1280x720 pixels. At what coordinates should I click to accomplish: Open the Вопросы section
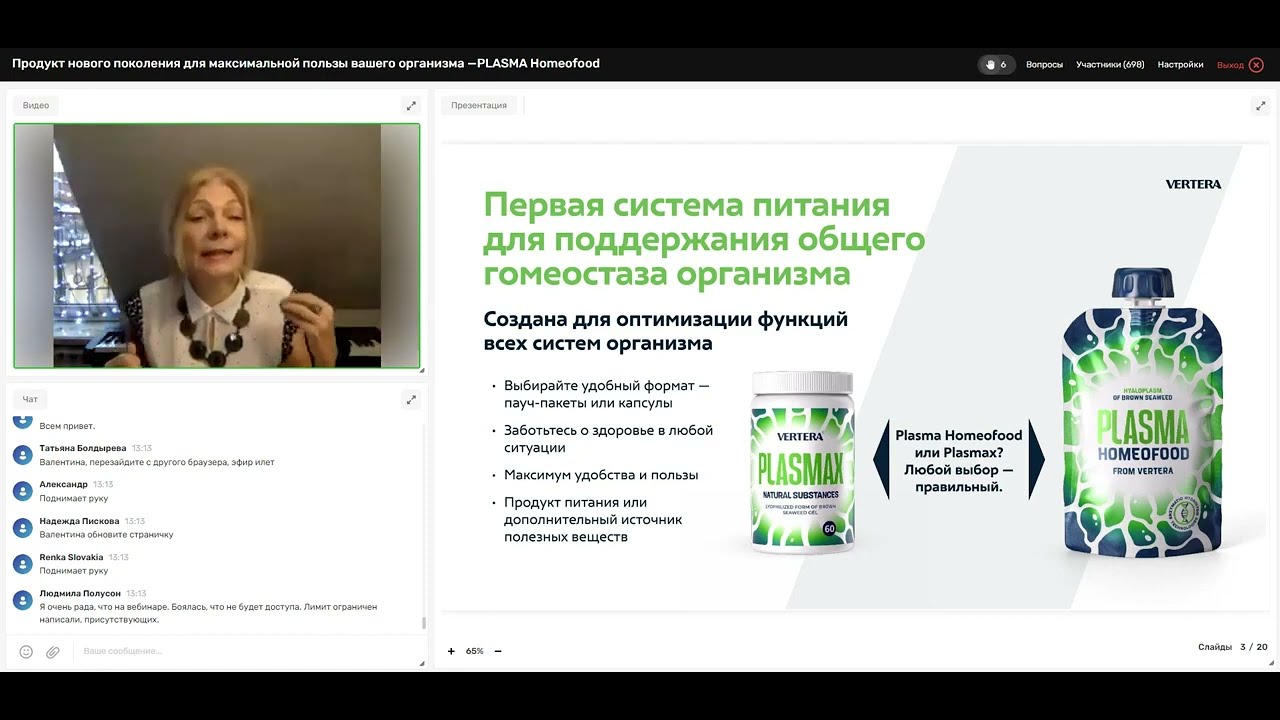click(x=1044, y=64)
